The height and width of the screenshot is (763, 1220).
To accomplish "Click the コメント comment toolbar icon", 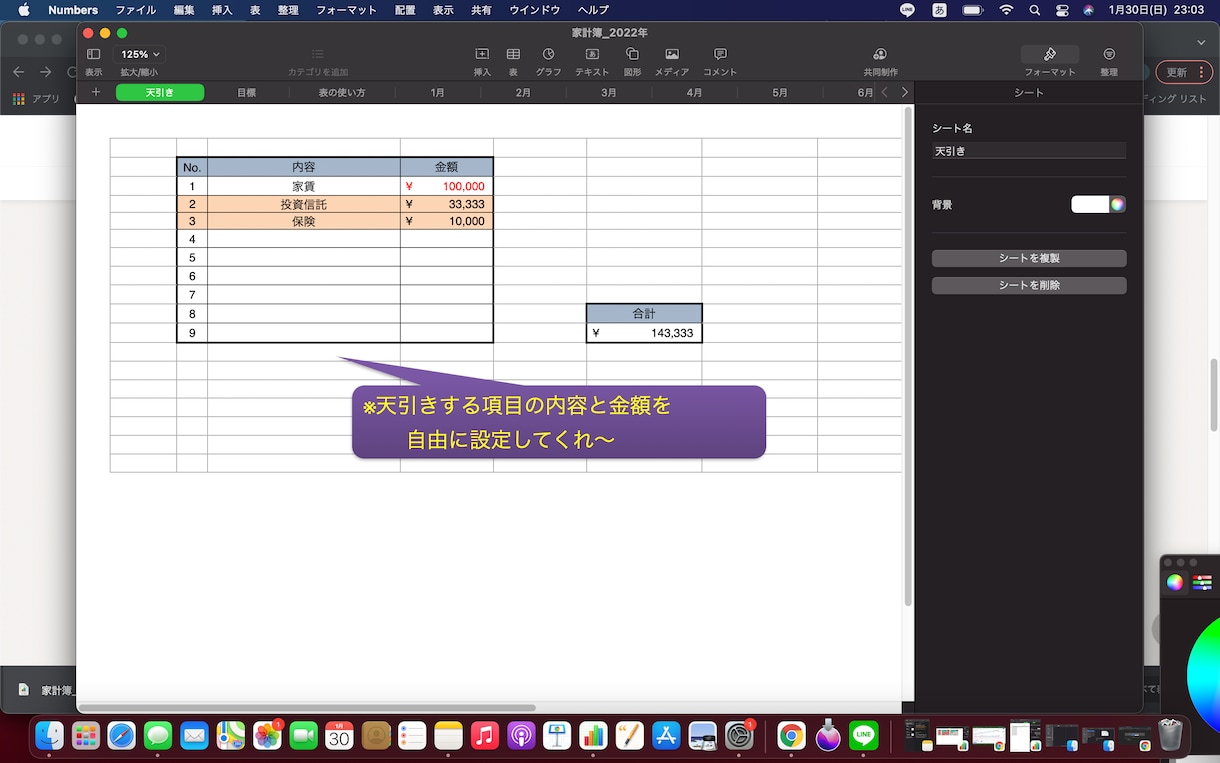I will [x=720, y=54].
